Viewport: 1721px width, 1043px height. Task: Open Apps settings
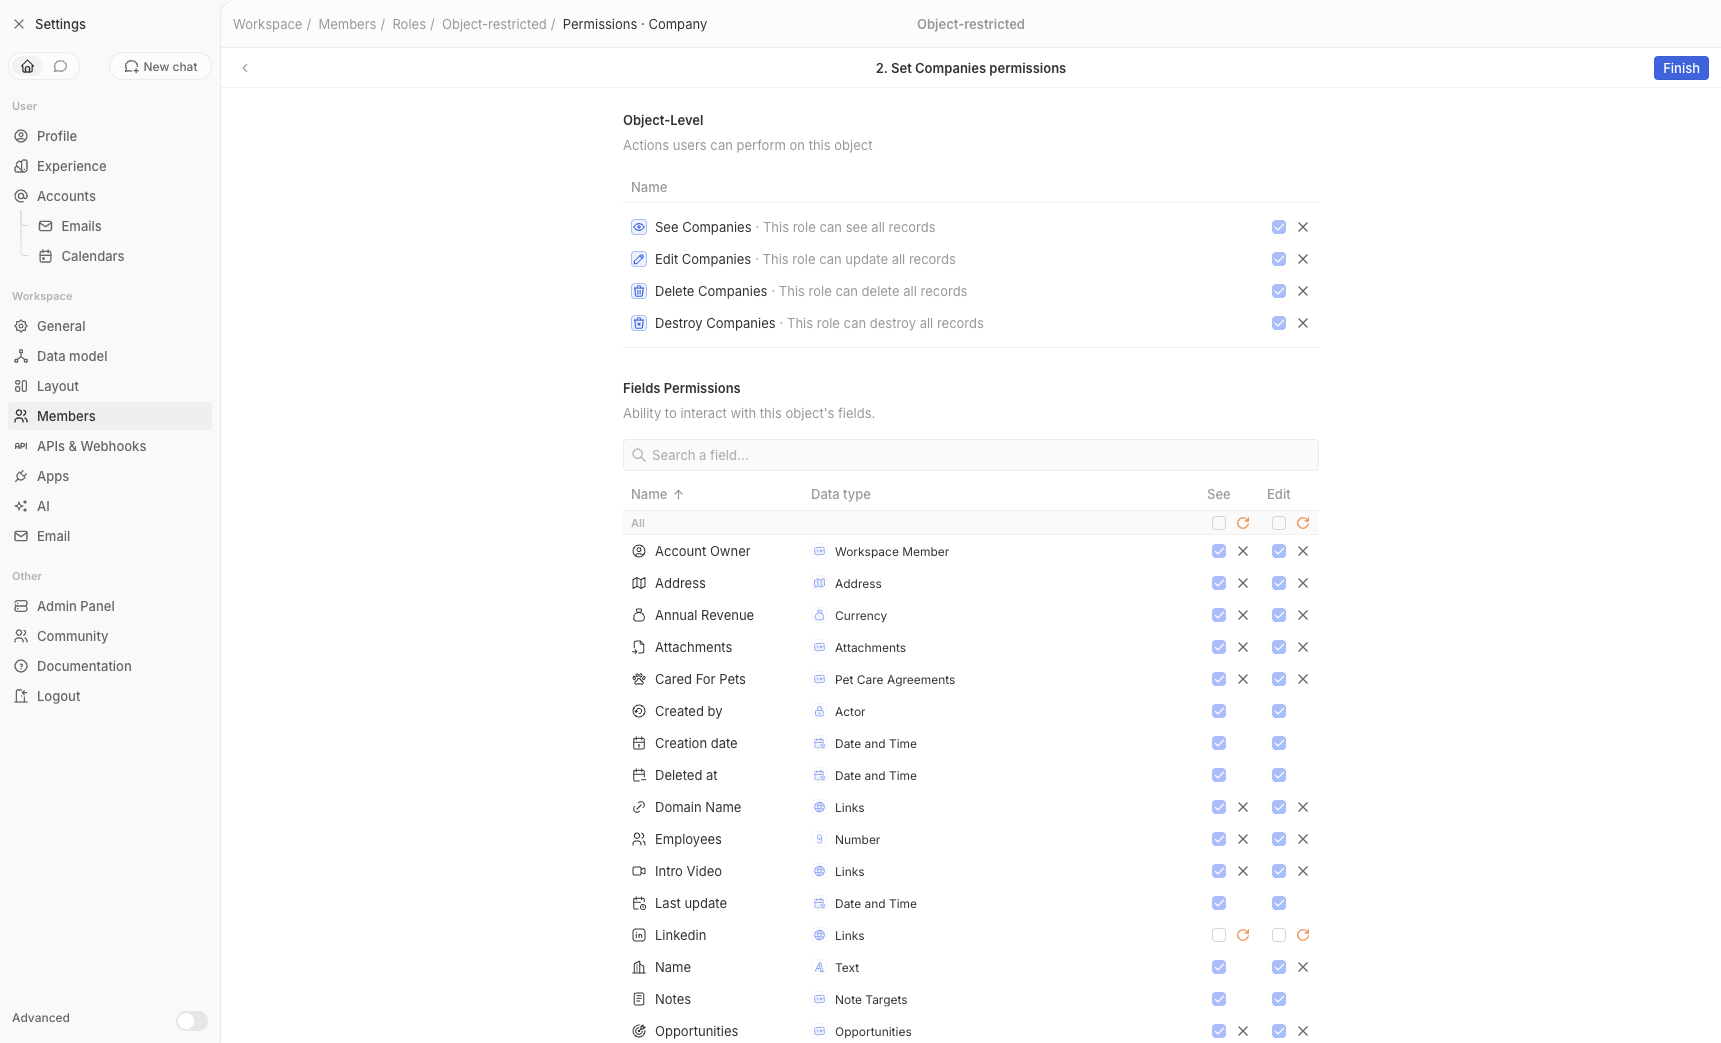point(110,476)
